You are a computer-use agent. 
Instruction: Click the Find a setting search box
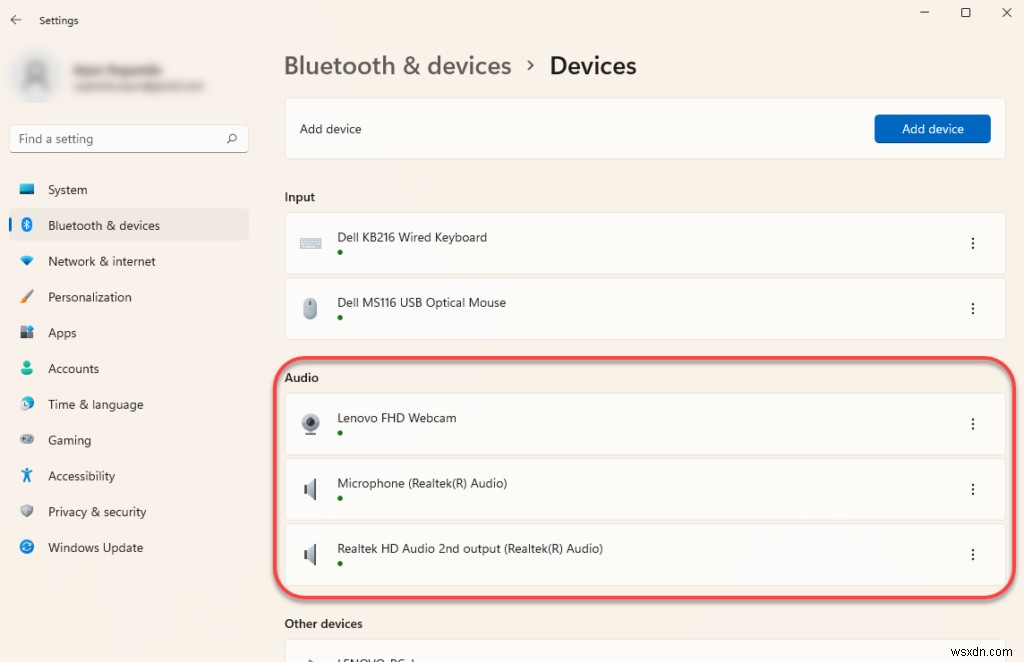(128, 138)
